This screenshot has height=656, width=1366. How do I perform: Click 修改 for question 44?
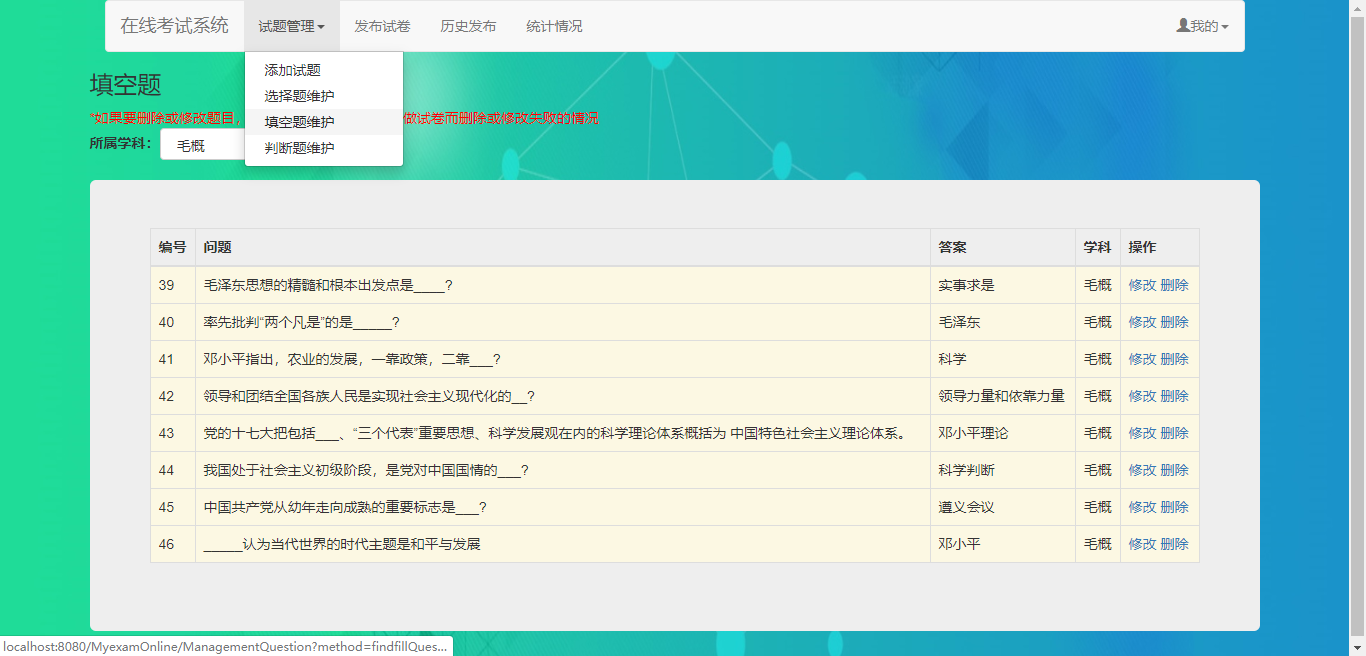click(1142, 470)
